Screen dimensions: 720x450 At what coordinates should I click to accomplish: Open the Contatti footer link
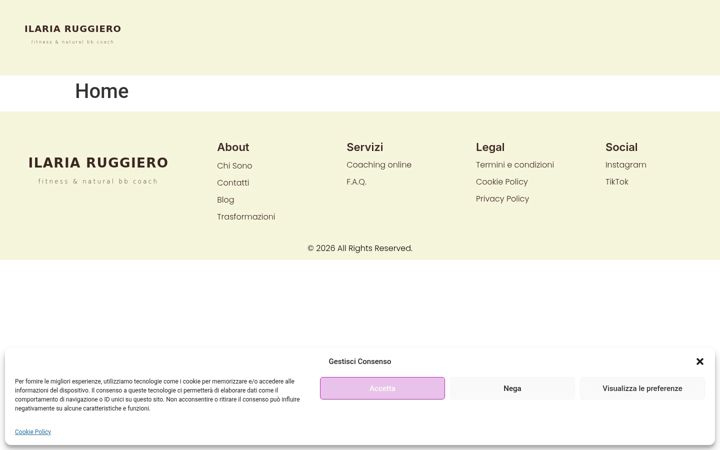[x=233, y=183]
